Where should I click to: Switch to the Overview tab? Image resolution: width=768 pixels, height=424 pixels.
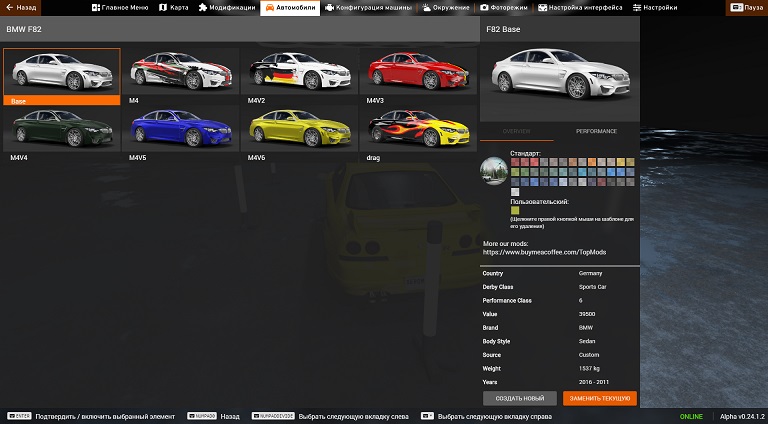point(517,131)
